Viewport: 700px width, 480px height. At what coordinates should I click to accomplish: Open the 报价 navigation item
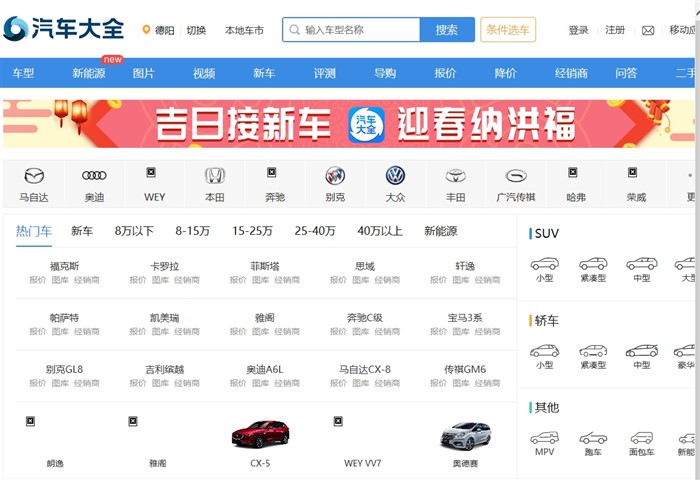point(445,73)
